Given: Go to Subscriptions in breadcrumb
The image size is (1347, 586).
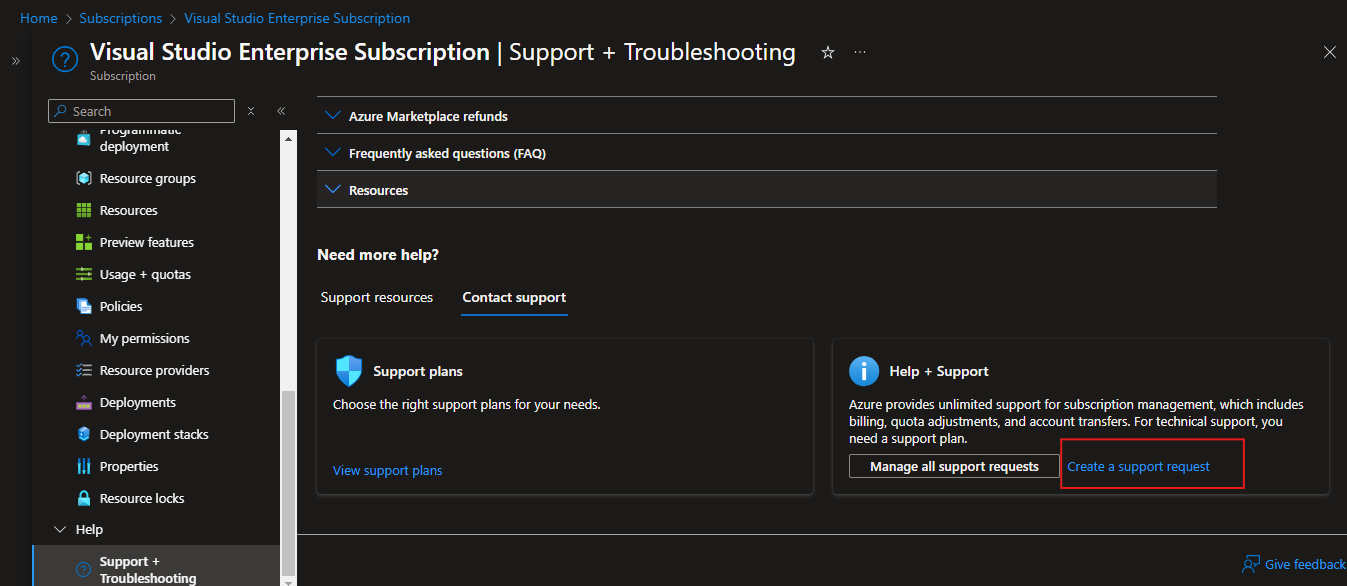Looking at the screenshot, I should (x=120, y=18).
